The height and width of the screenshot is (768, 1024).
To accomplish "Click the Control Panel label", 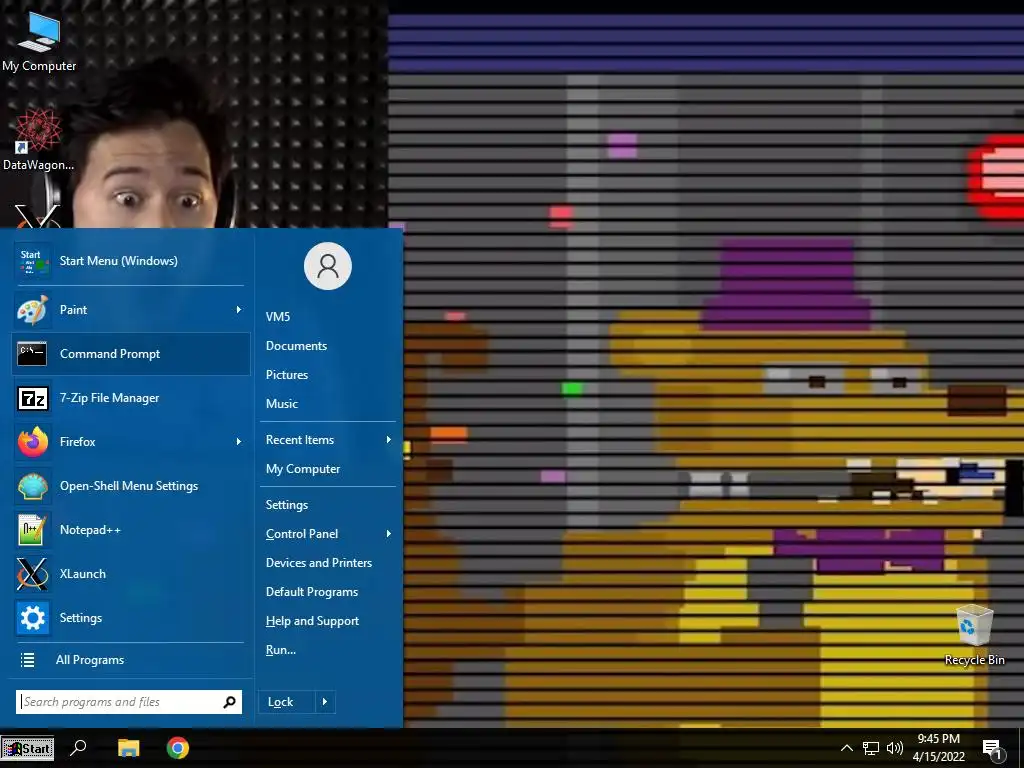I will pos(302,534).
